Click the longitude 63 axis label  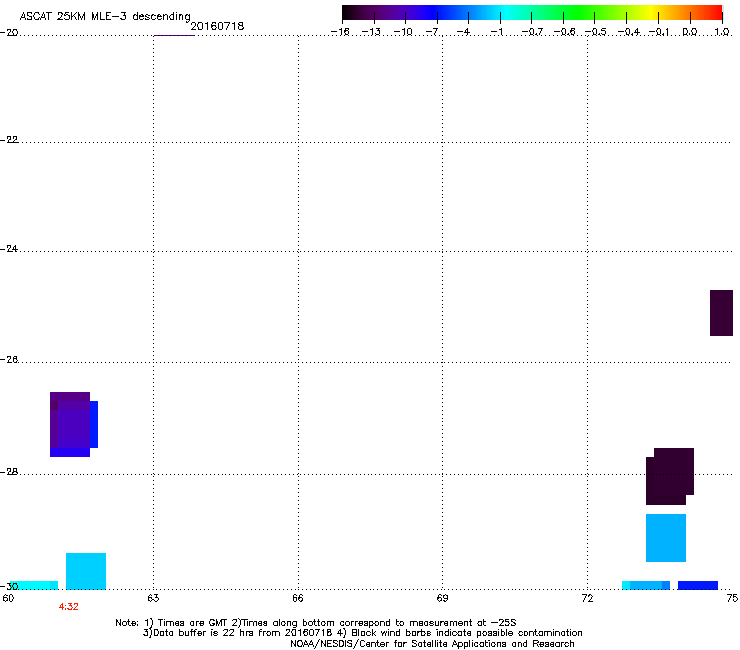click(x=153, y=598)
